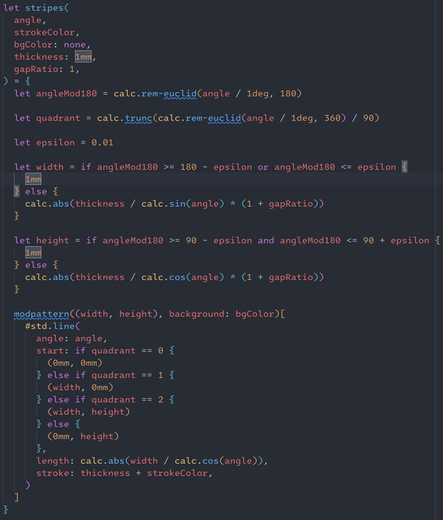Click the underlined "trunc" function name
This screenshot has height=520, width=443.
pyautogui.click(x=138, y=118)
